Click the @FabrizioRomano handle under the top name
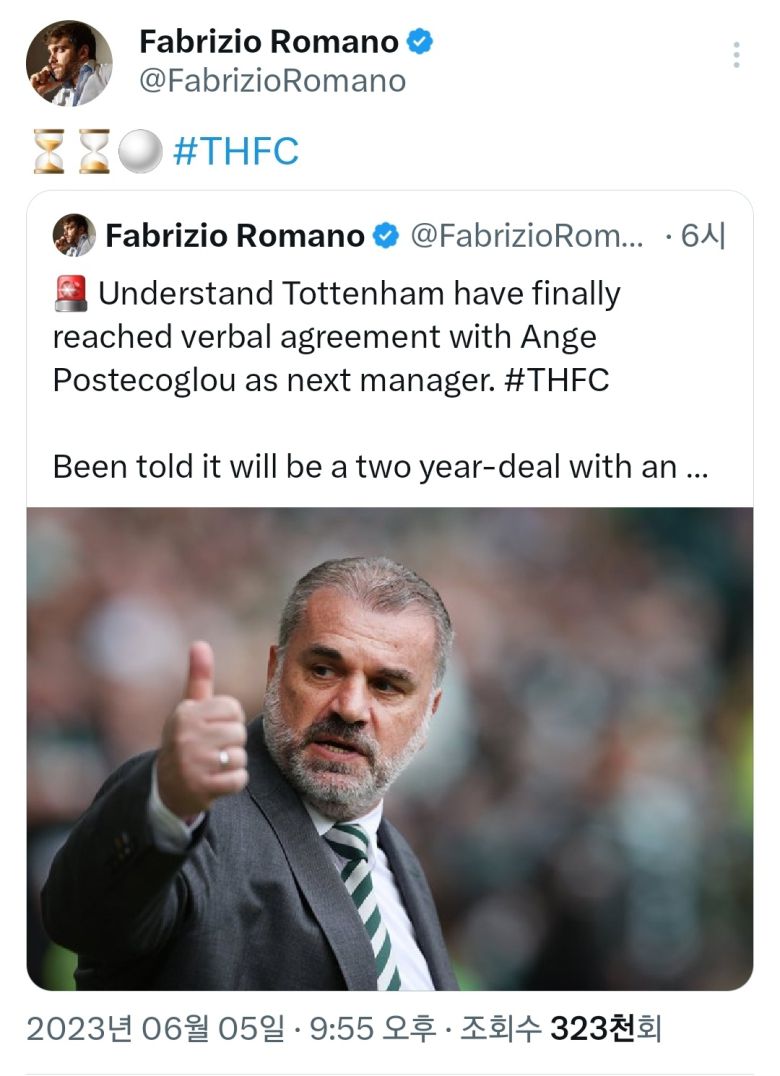 point(272,80)
